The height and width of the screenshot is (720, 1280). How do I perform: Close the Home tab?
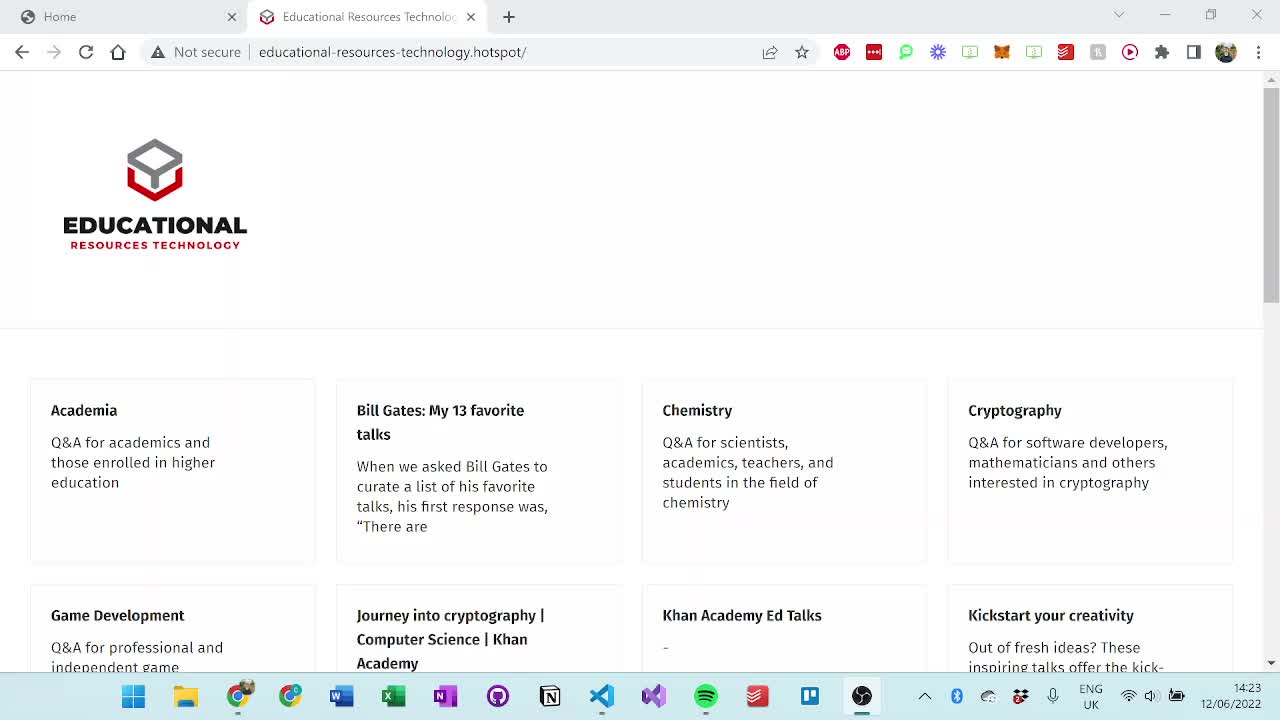click(x=232, y=17)
